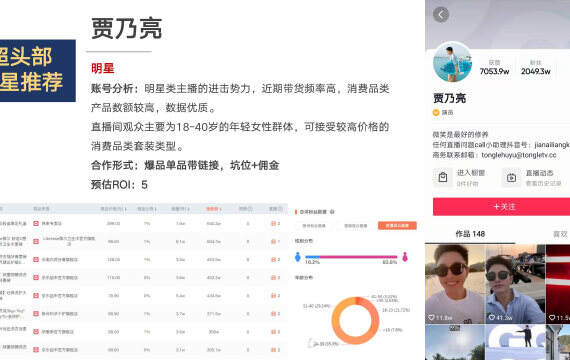Screen dimensions: 570x360
Task: Open the round profile avatar photo
Action: pos(452,62)
